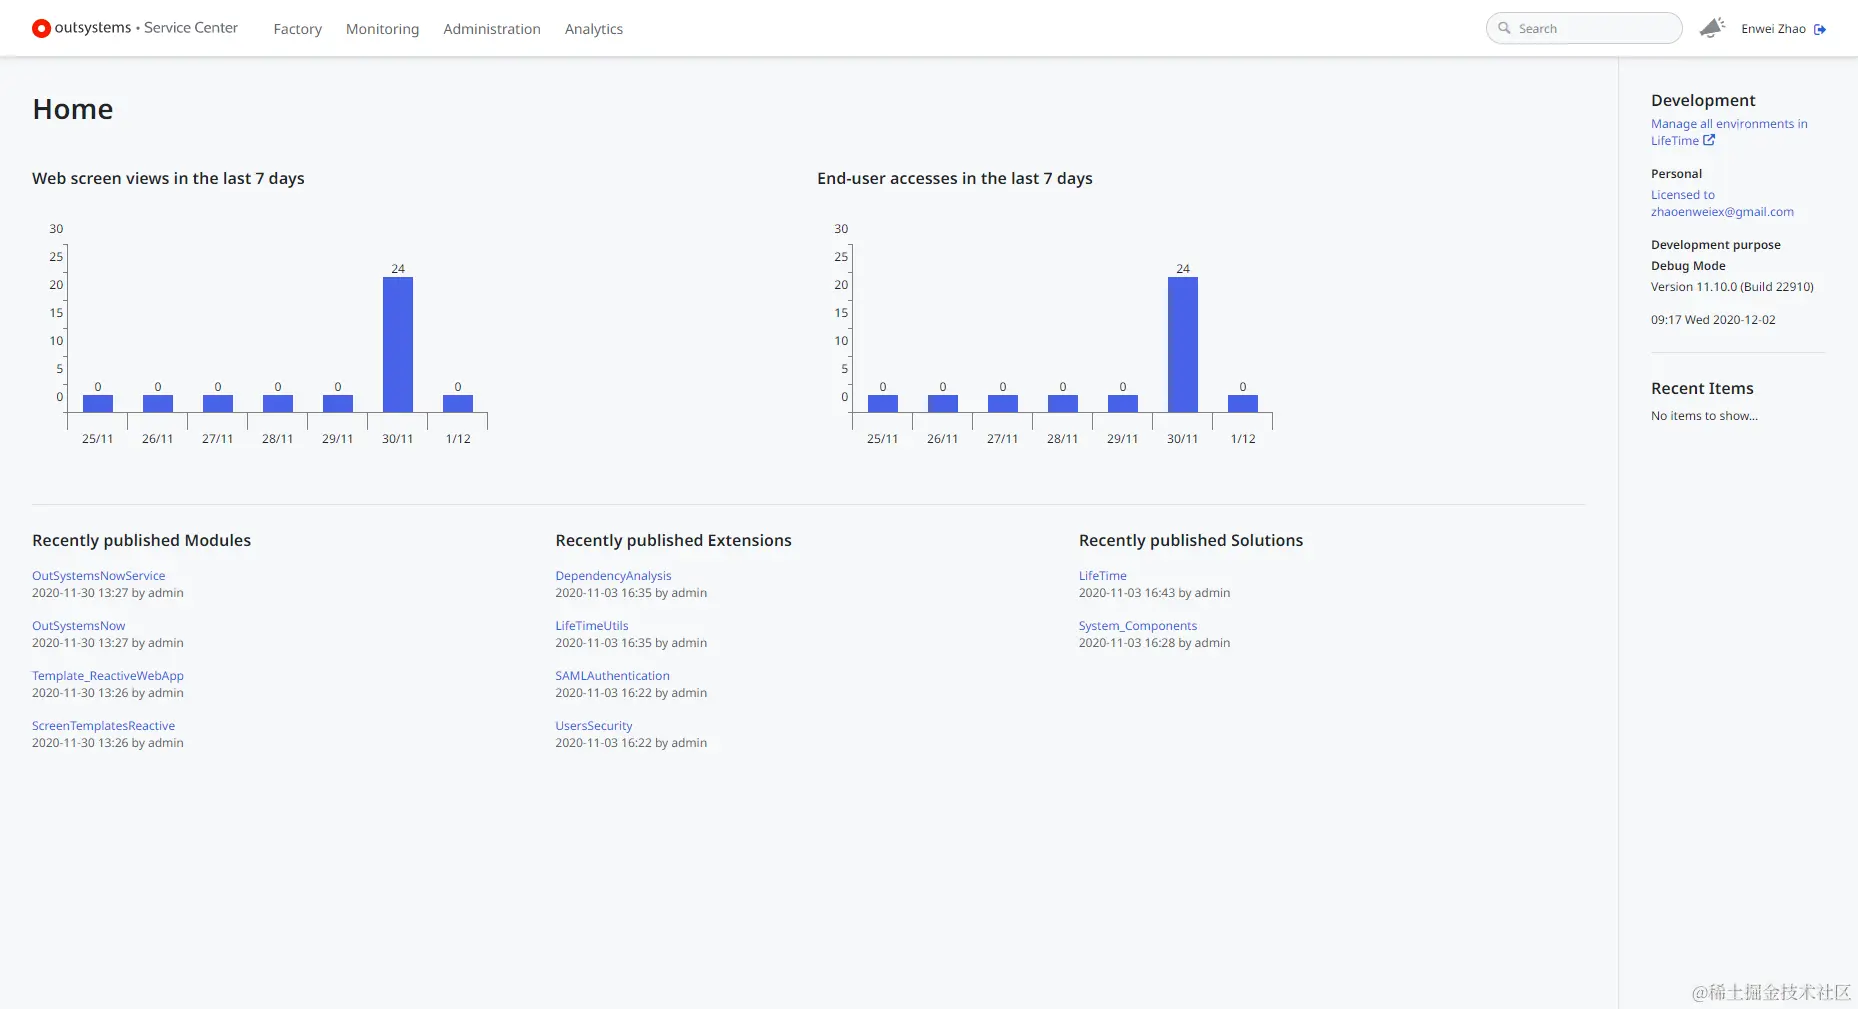Image resolution: width=1858 pixels, height=1009 pixels.
Task: Open the Monitoring menu
Action: pyautogui.click(x=382, y=29)
